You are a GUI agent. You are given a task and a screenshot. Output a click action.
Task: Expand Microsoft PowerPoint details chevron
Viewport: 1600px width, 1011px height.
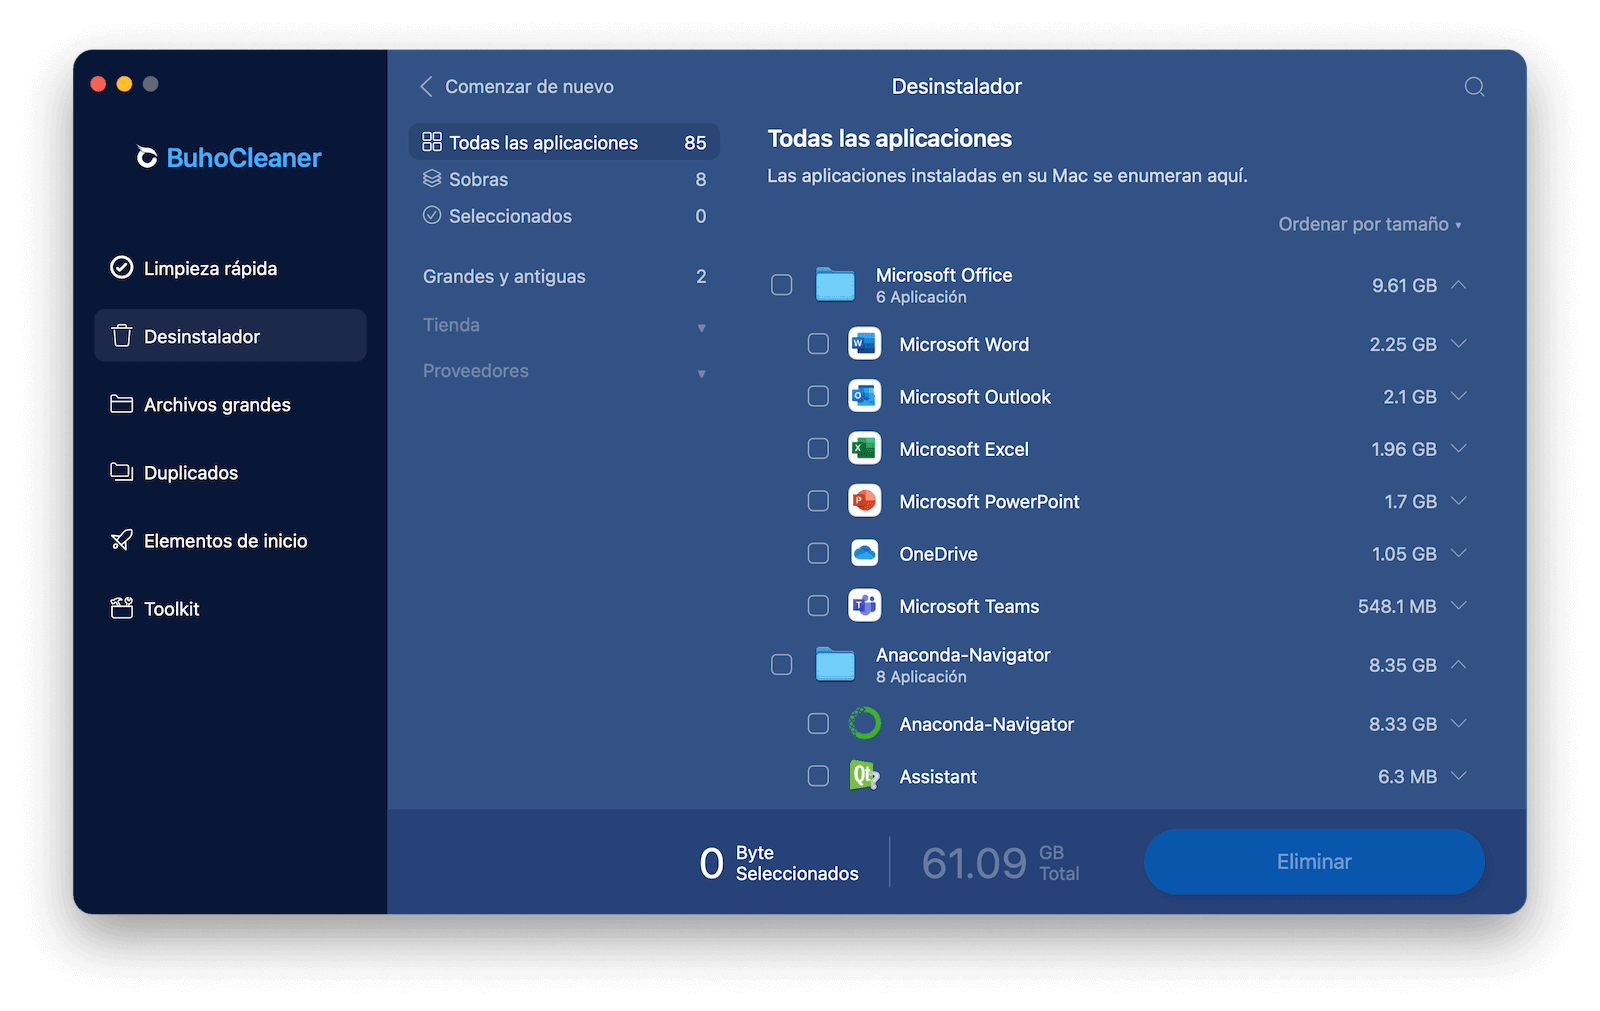[1459, 501]
